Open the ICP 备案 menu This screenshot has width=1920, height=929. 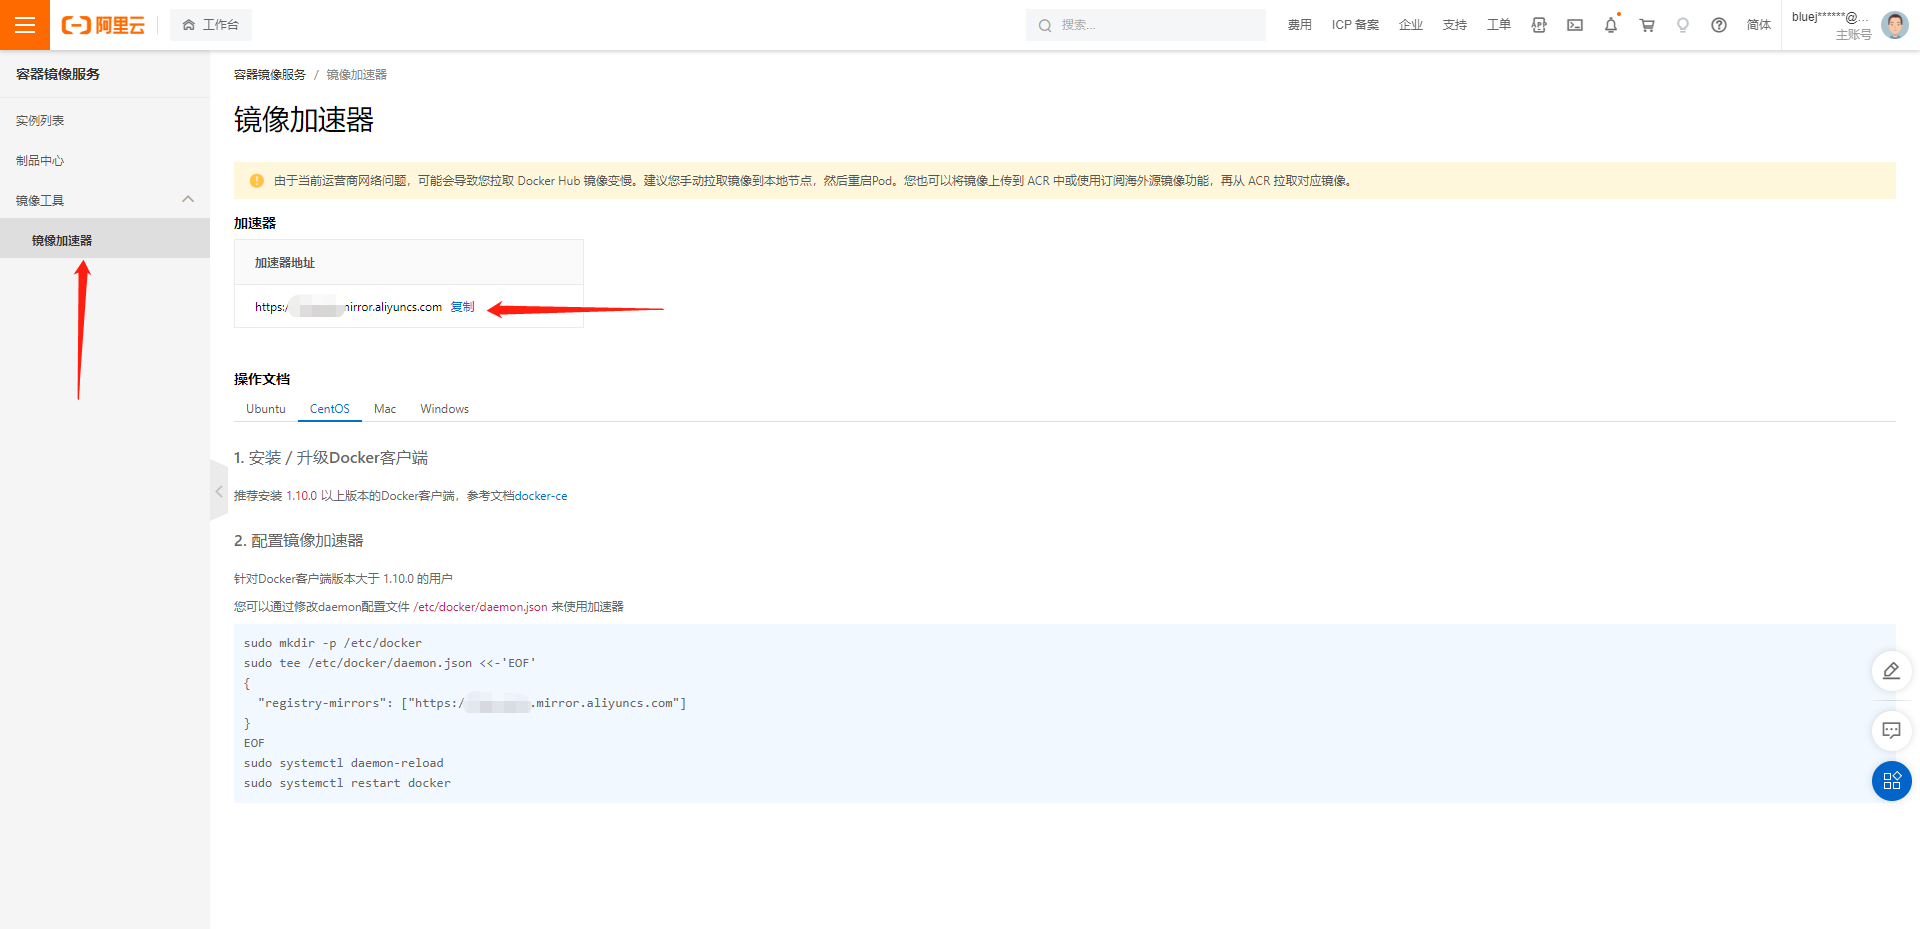coord(1355,25)
